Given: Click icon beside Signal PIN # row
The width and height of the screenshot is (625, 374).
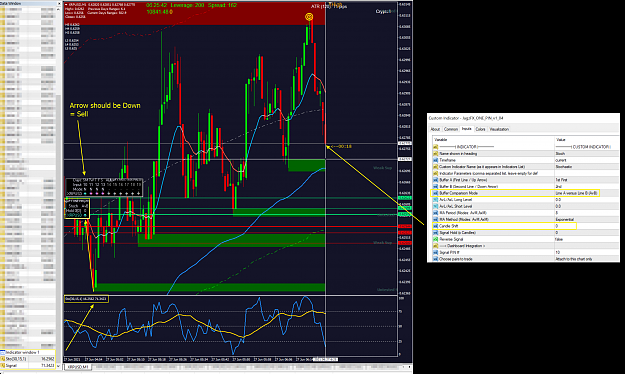Looking at the screenshot, I should [x=436, y=252].
